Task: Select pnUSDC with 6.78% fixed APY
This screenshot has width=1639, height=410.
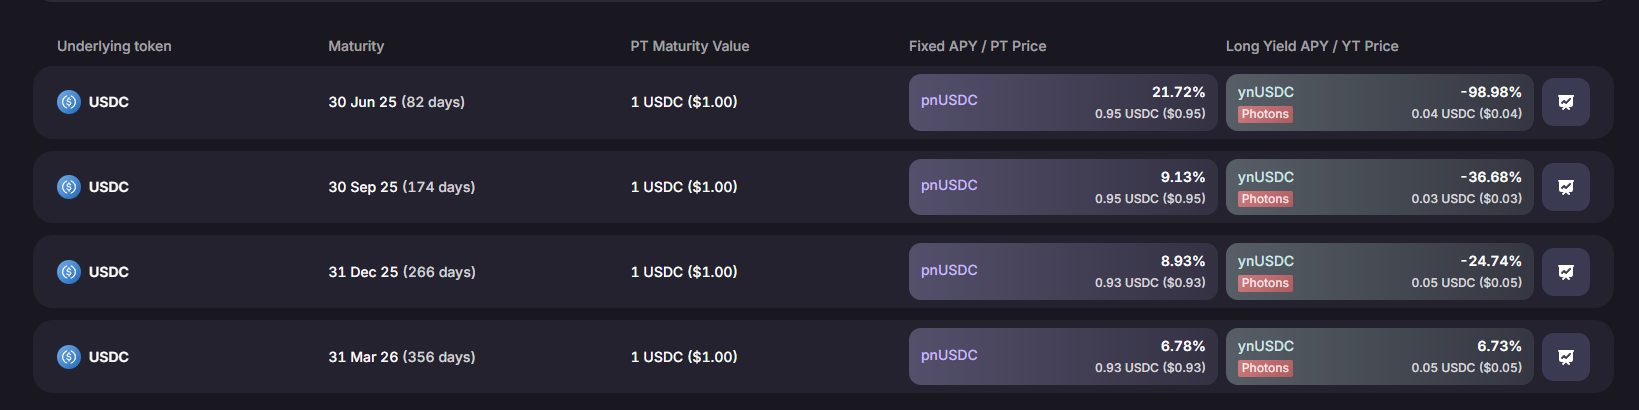Action: (1063, 357)
